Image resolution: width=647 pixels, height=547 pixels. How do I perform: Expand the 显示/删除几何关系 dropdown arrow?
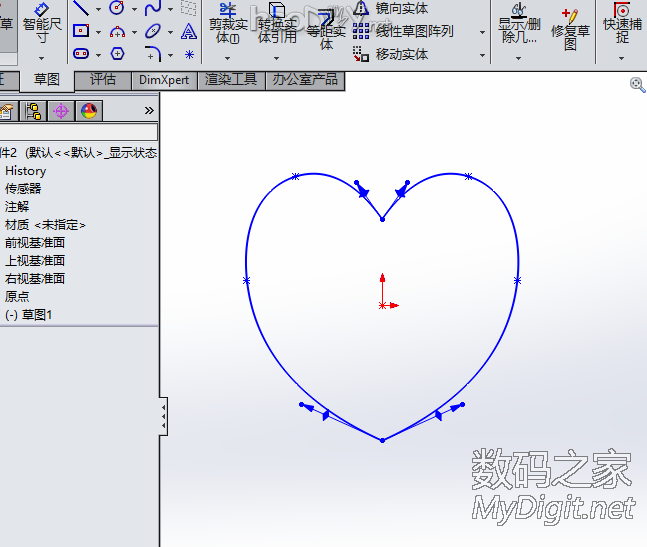(x=518, y=58)
